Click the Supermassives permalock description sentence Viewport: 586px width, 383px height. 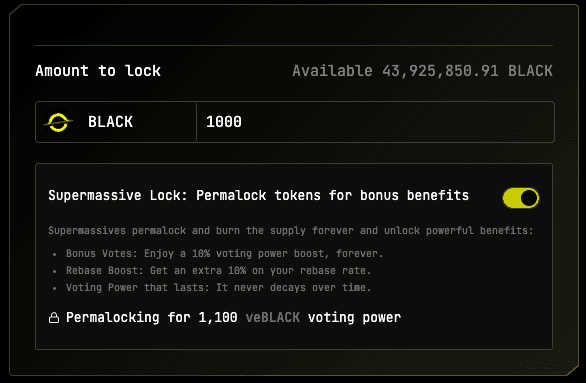coord(290,231)
